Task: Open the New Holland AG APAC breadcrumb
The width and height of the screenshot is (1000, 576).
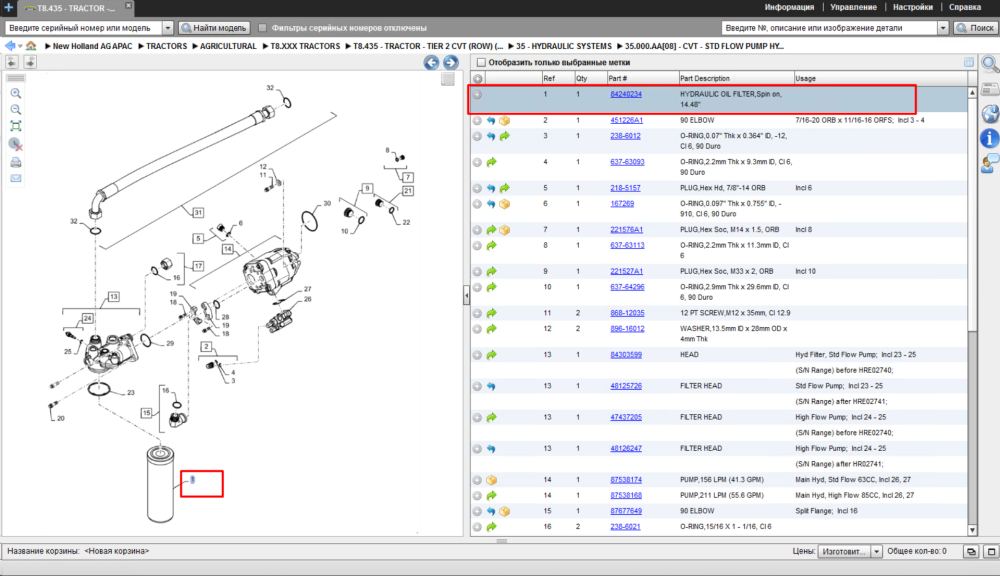Action: 92,46
